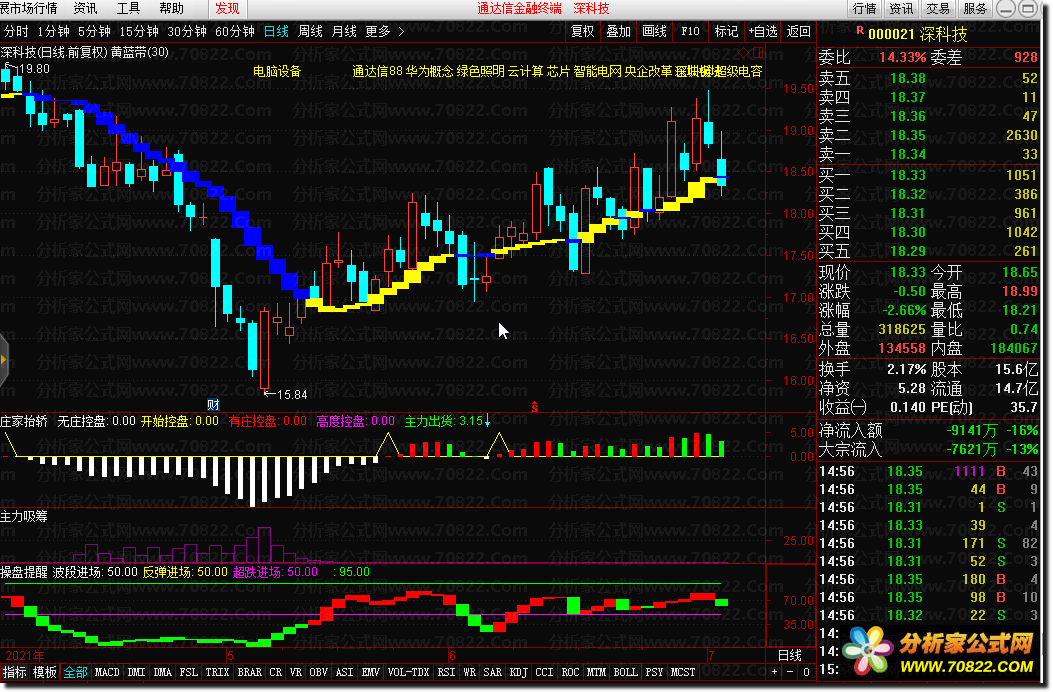Apply the VOL-TDX indicator
Screen dimensions: 1053x692
[408, 673]
